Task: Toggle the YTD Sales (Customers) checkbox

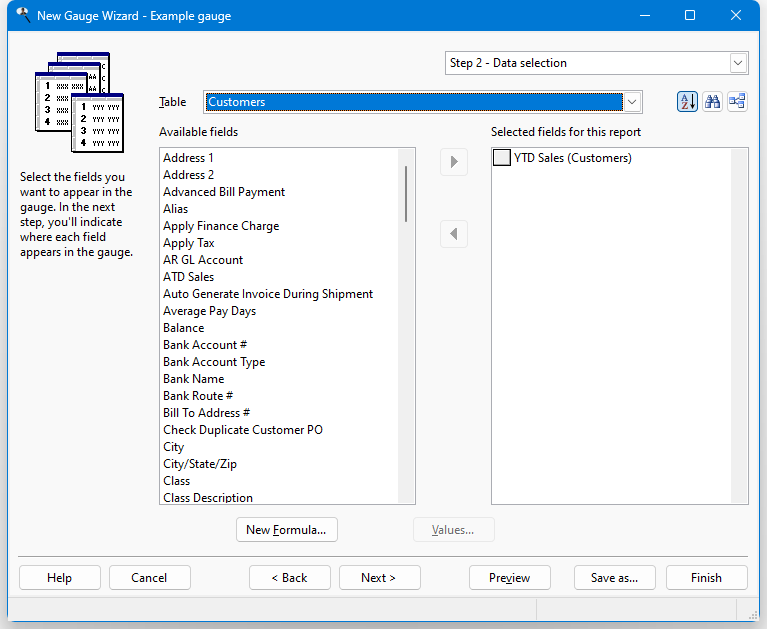Action: pos(501,158)
